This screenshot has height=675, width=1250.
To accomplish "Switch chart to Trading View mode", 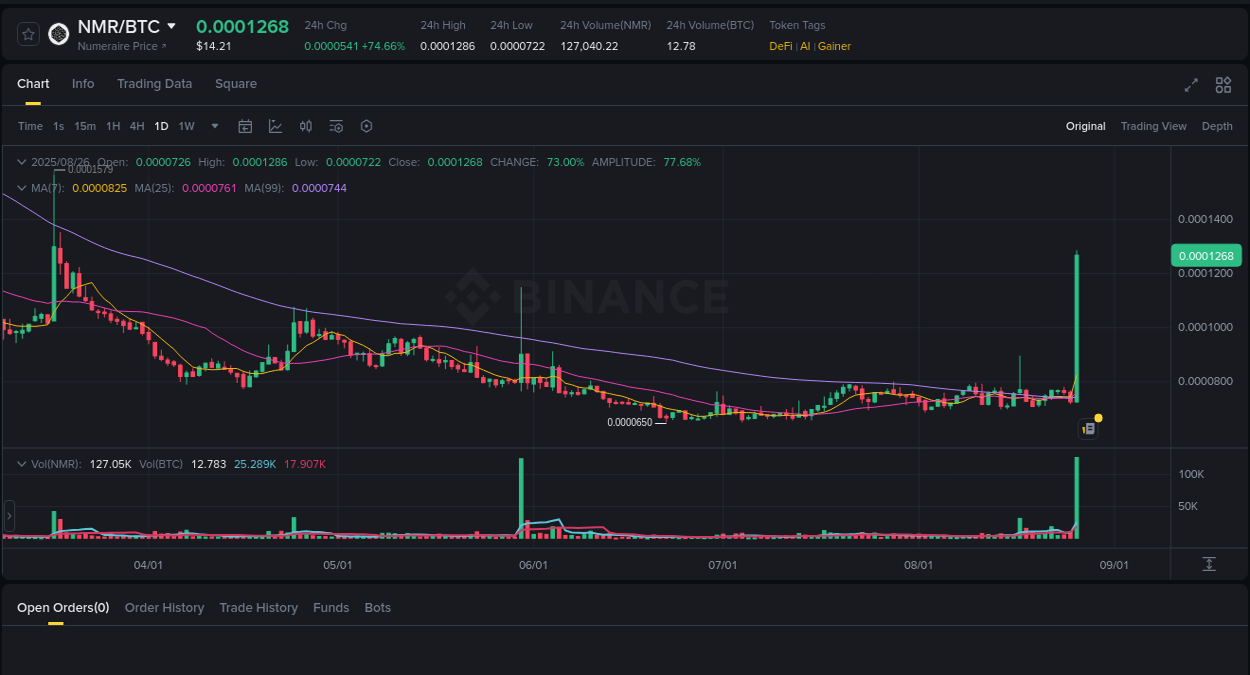I will [1153, 126].
